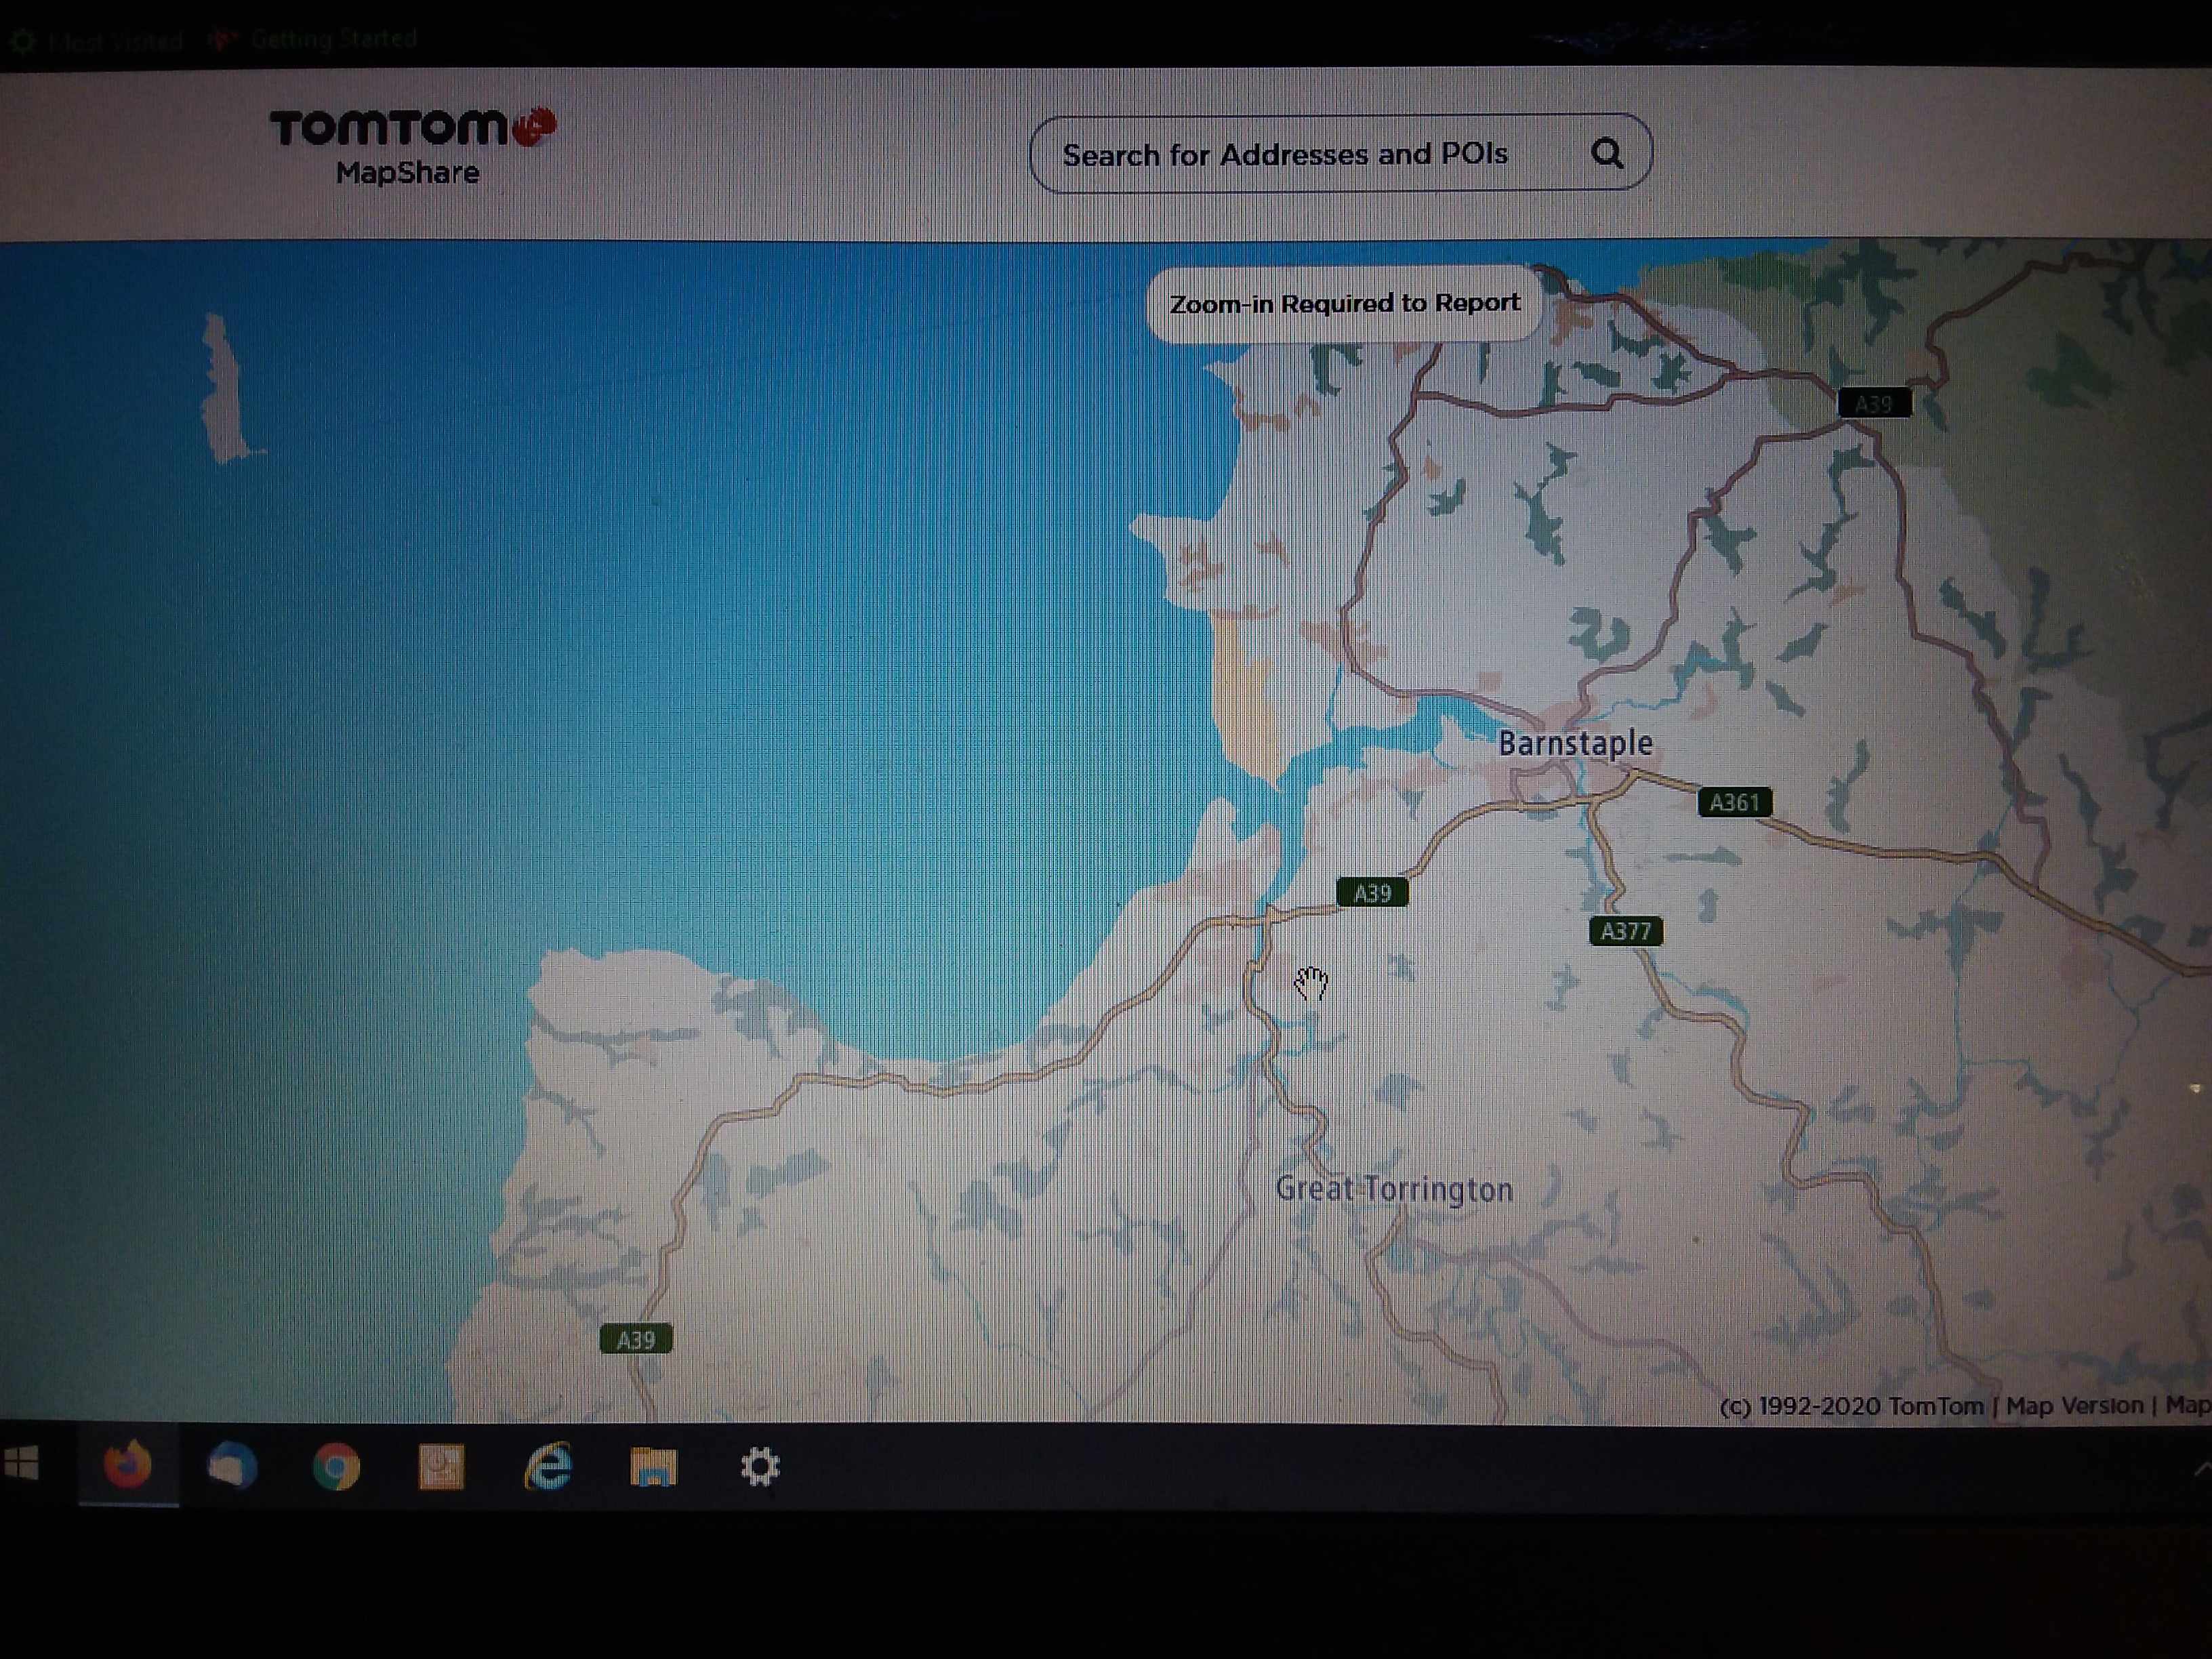This screenshot has width=2212, height=1659.
Task: Open File Explorer from the taskbar
Action: click(x=654, y=1467)
